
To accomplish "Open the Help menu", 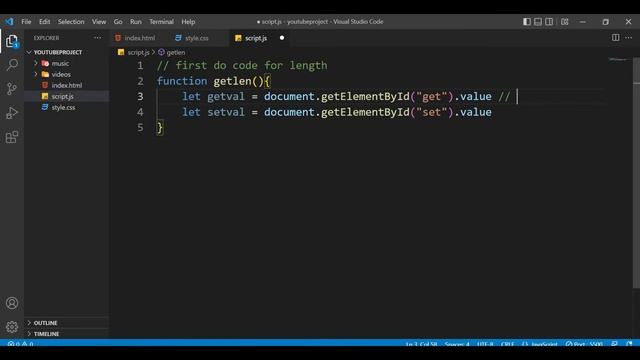I will point(188,22).
